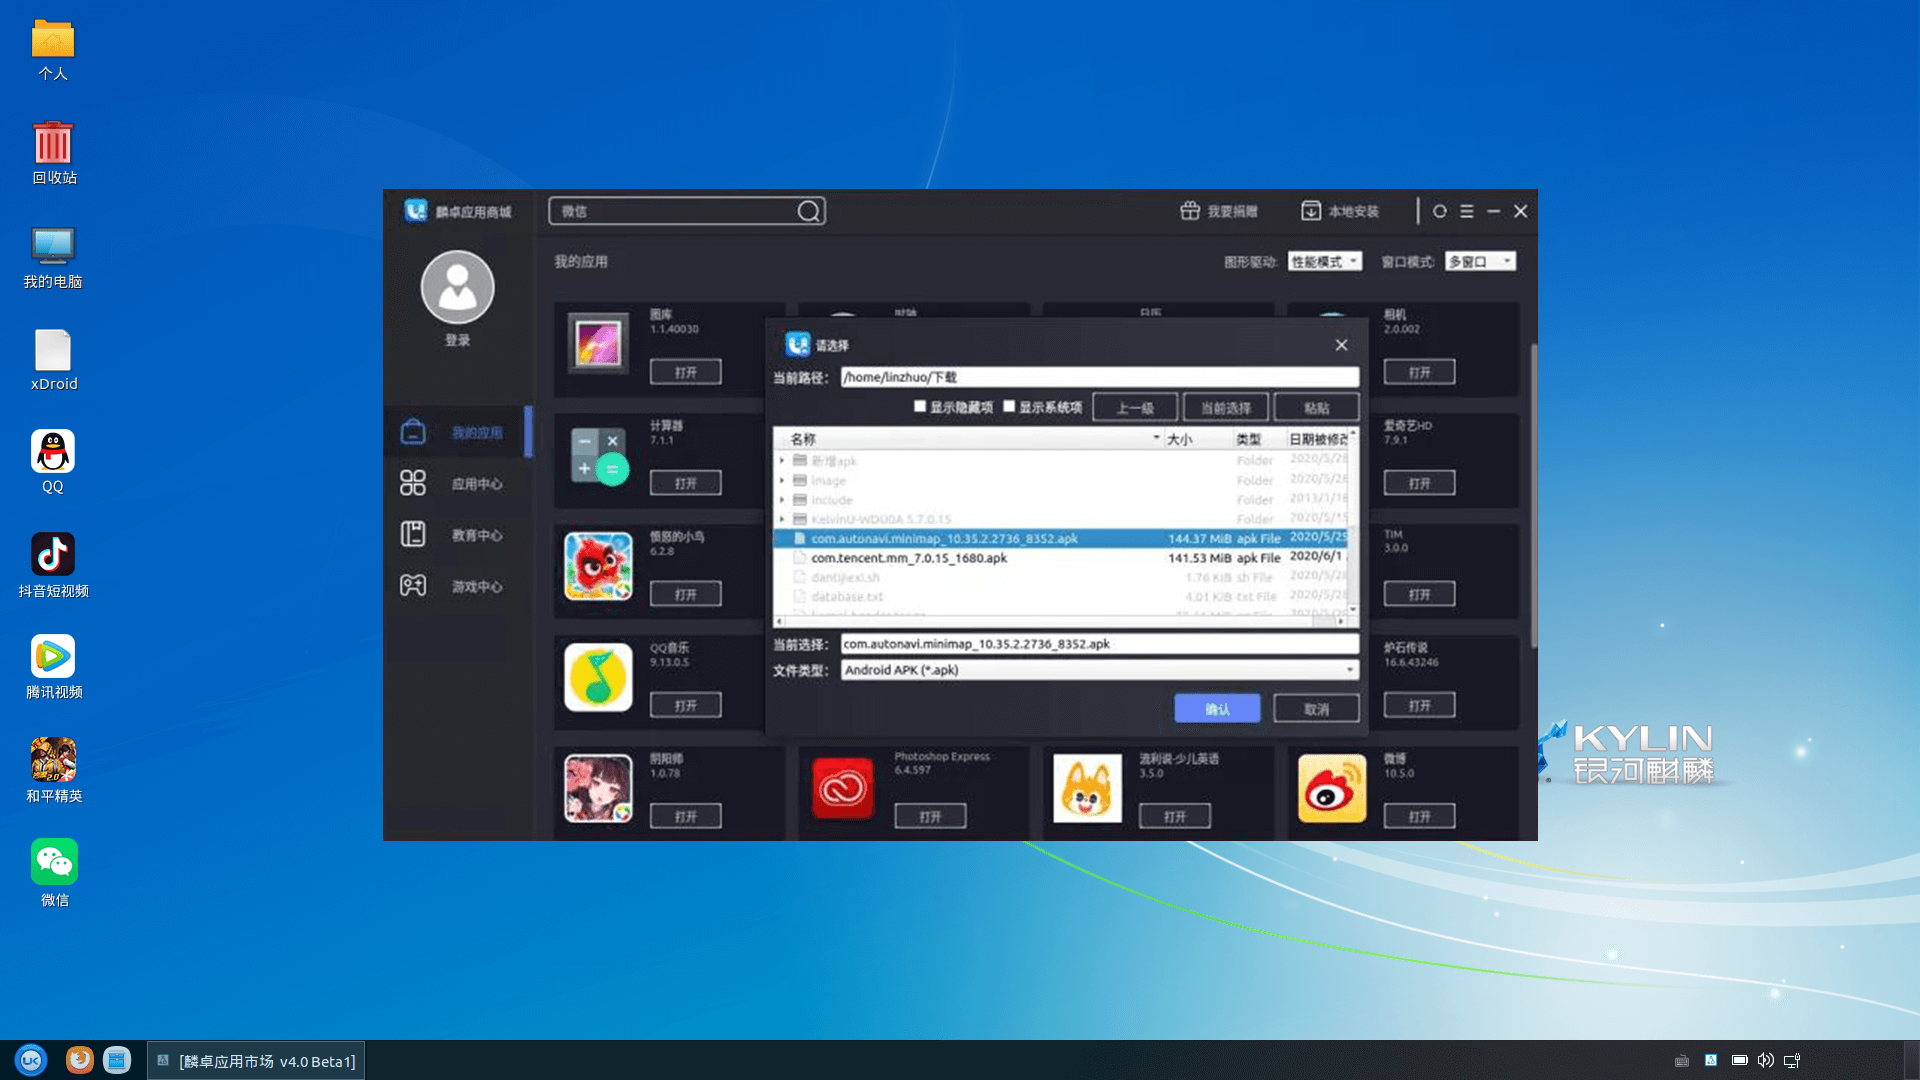The width and height of the screenshot is (1920, 1080).
Task: Expand the 新增apk folder row
Action: point(782,461)
